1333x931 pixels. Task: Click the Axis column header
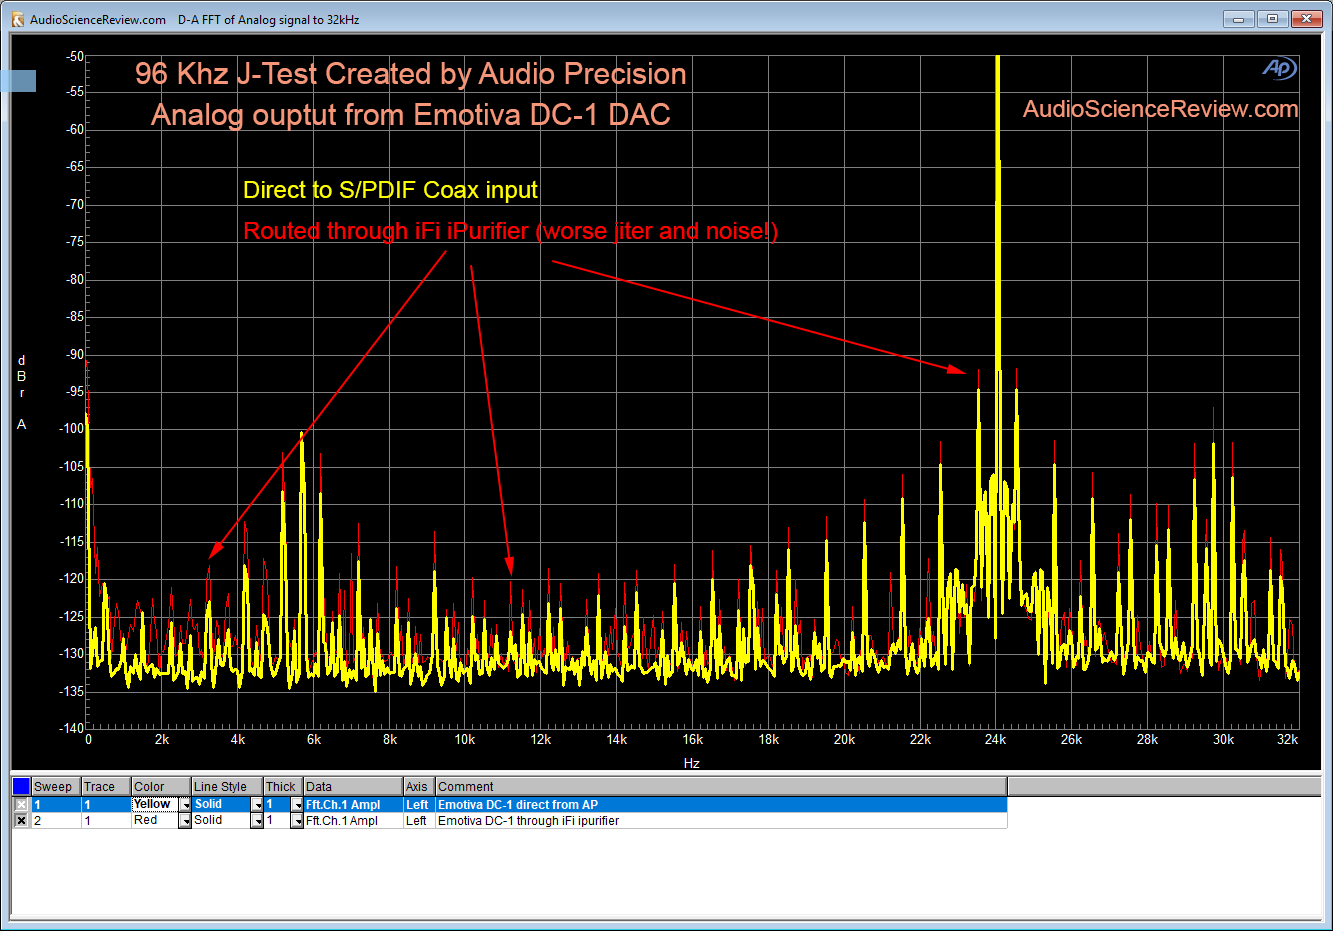click(419, 787)
